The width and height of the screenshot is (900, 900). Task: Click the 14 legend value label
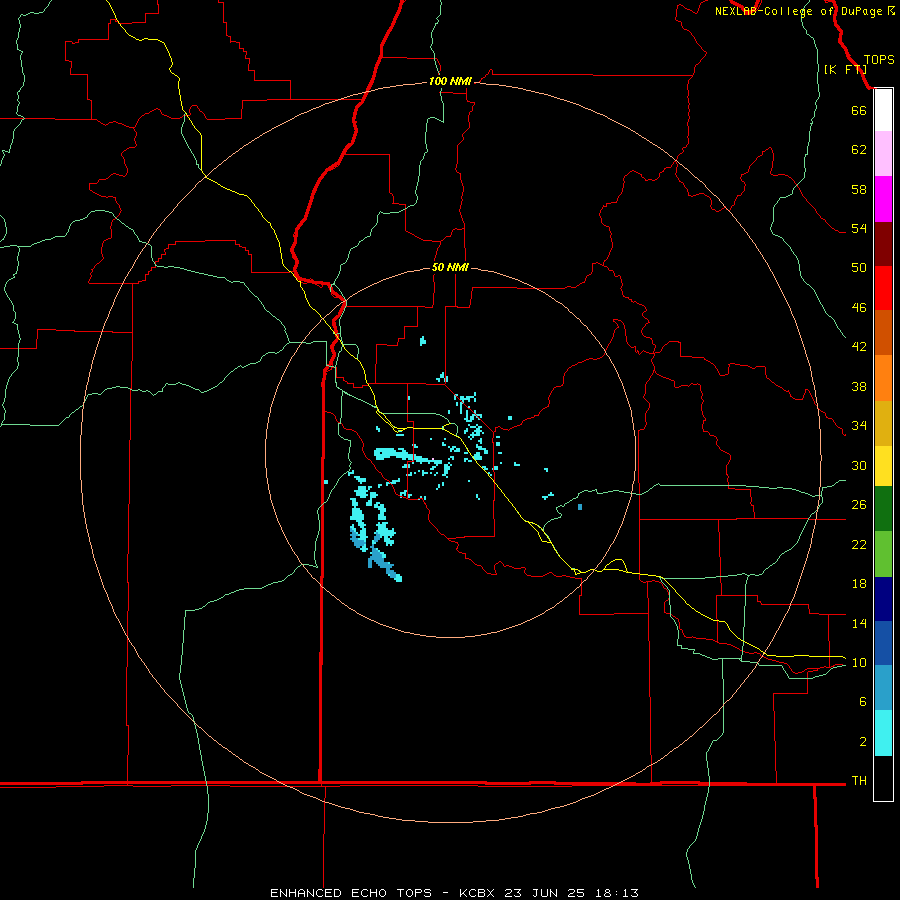click(x=859, y=623)
